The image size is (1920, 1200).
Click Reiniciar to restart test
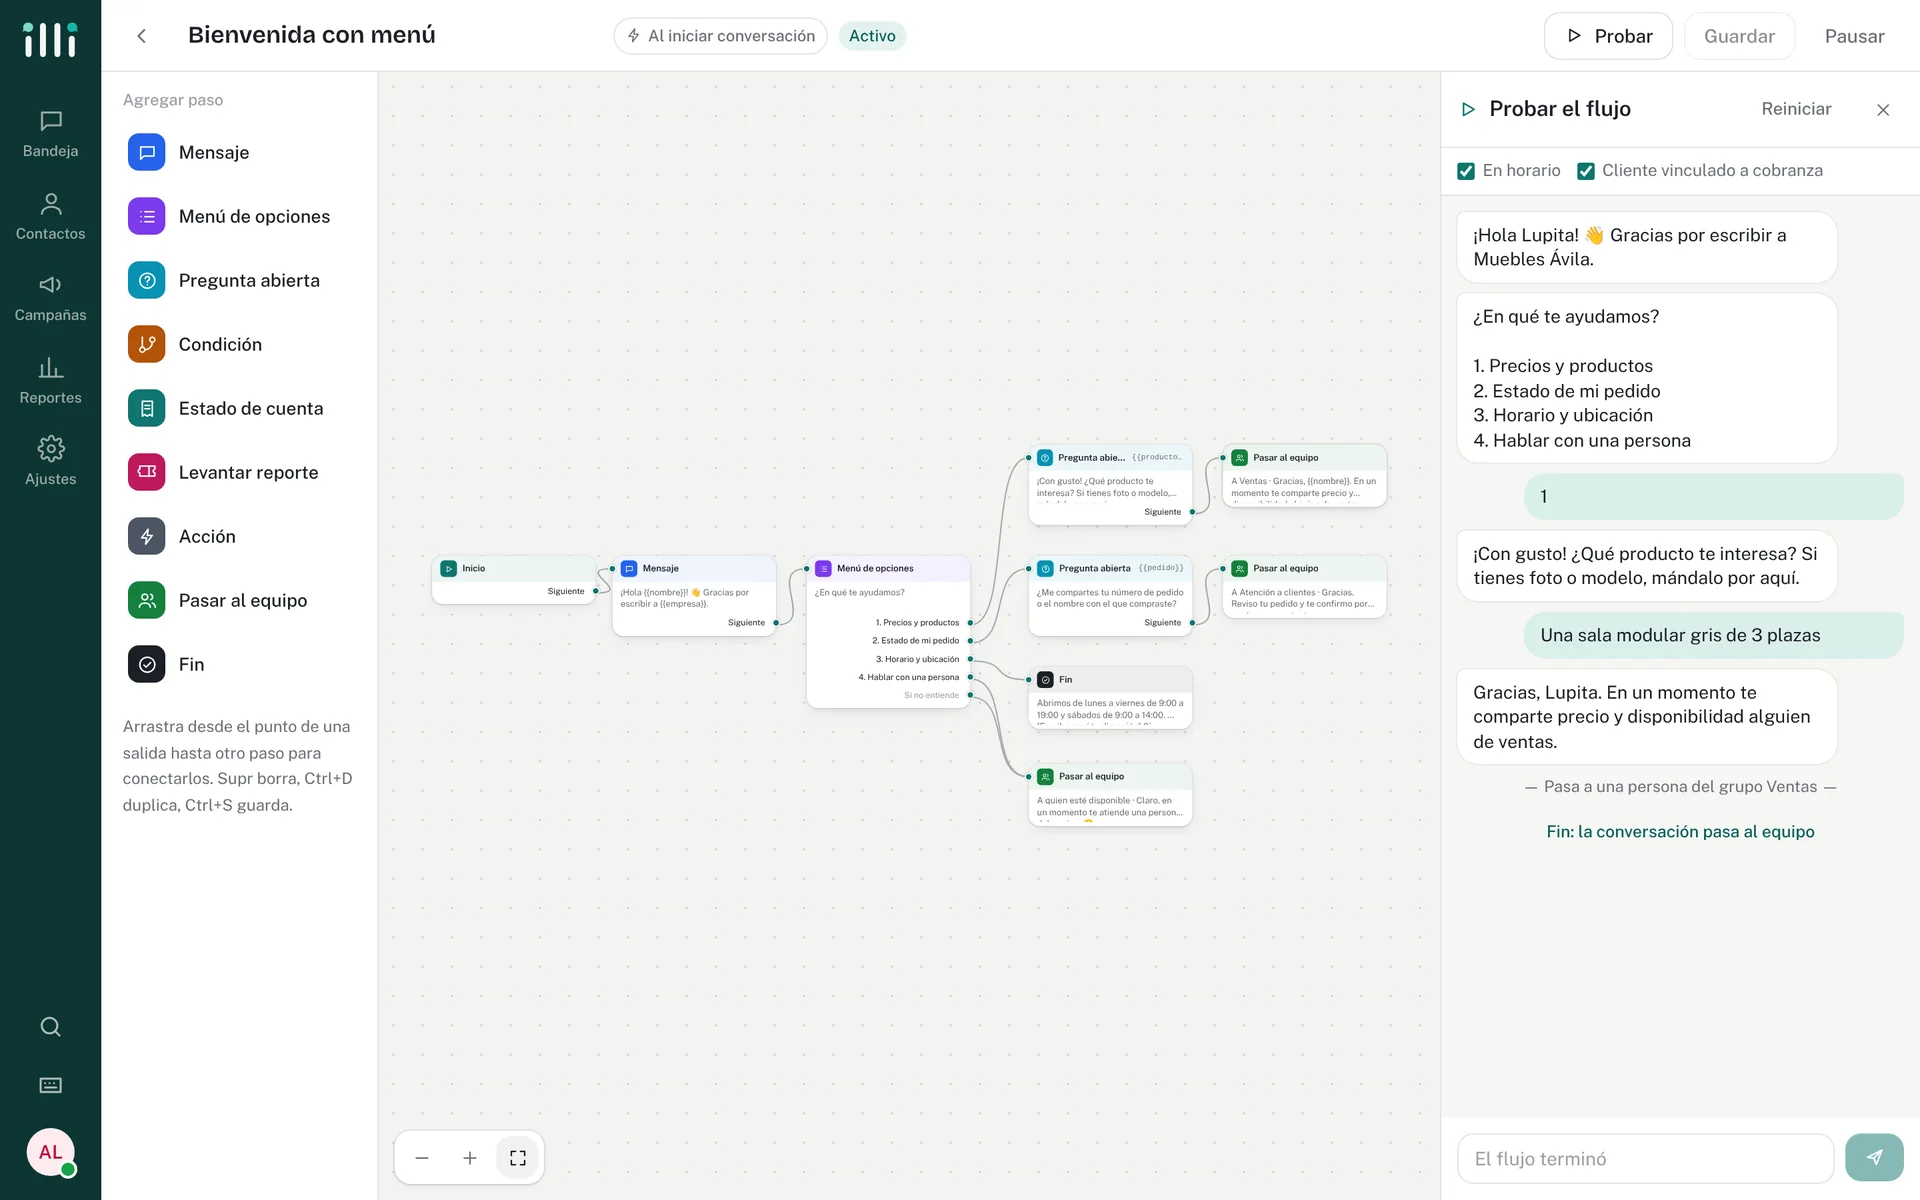click(1796, 109)
